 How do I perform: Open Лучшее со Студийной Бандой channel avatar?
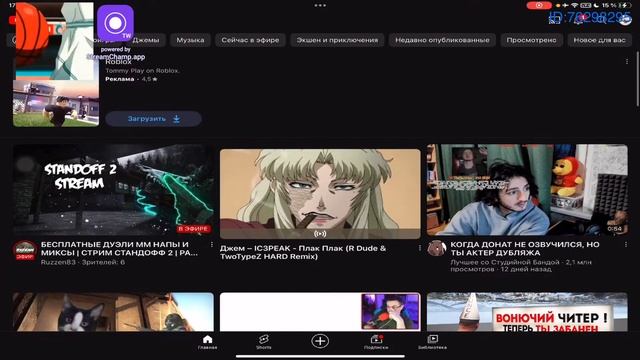[436, 248]
